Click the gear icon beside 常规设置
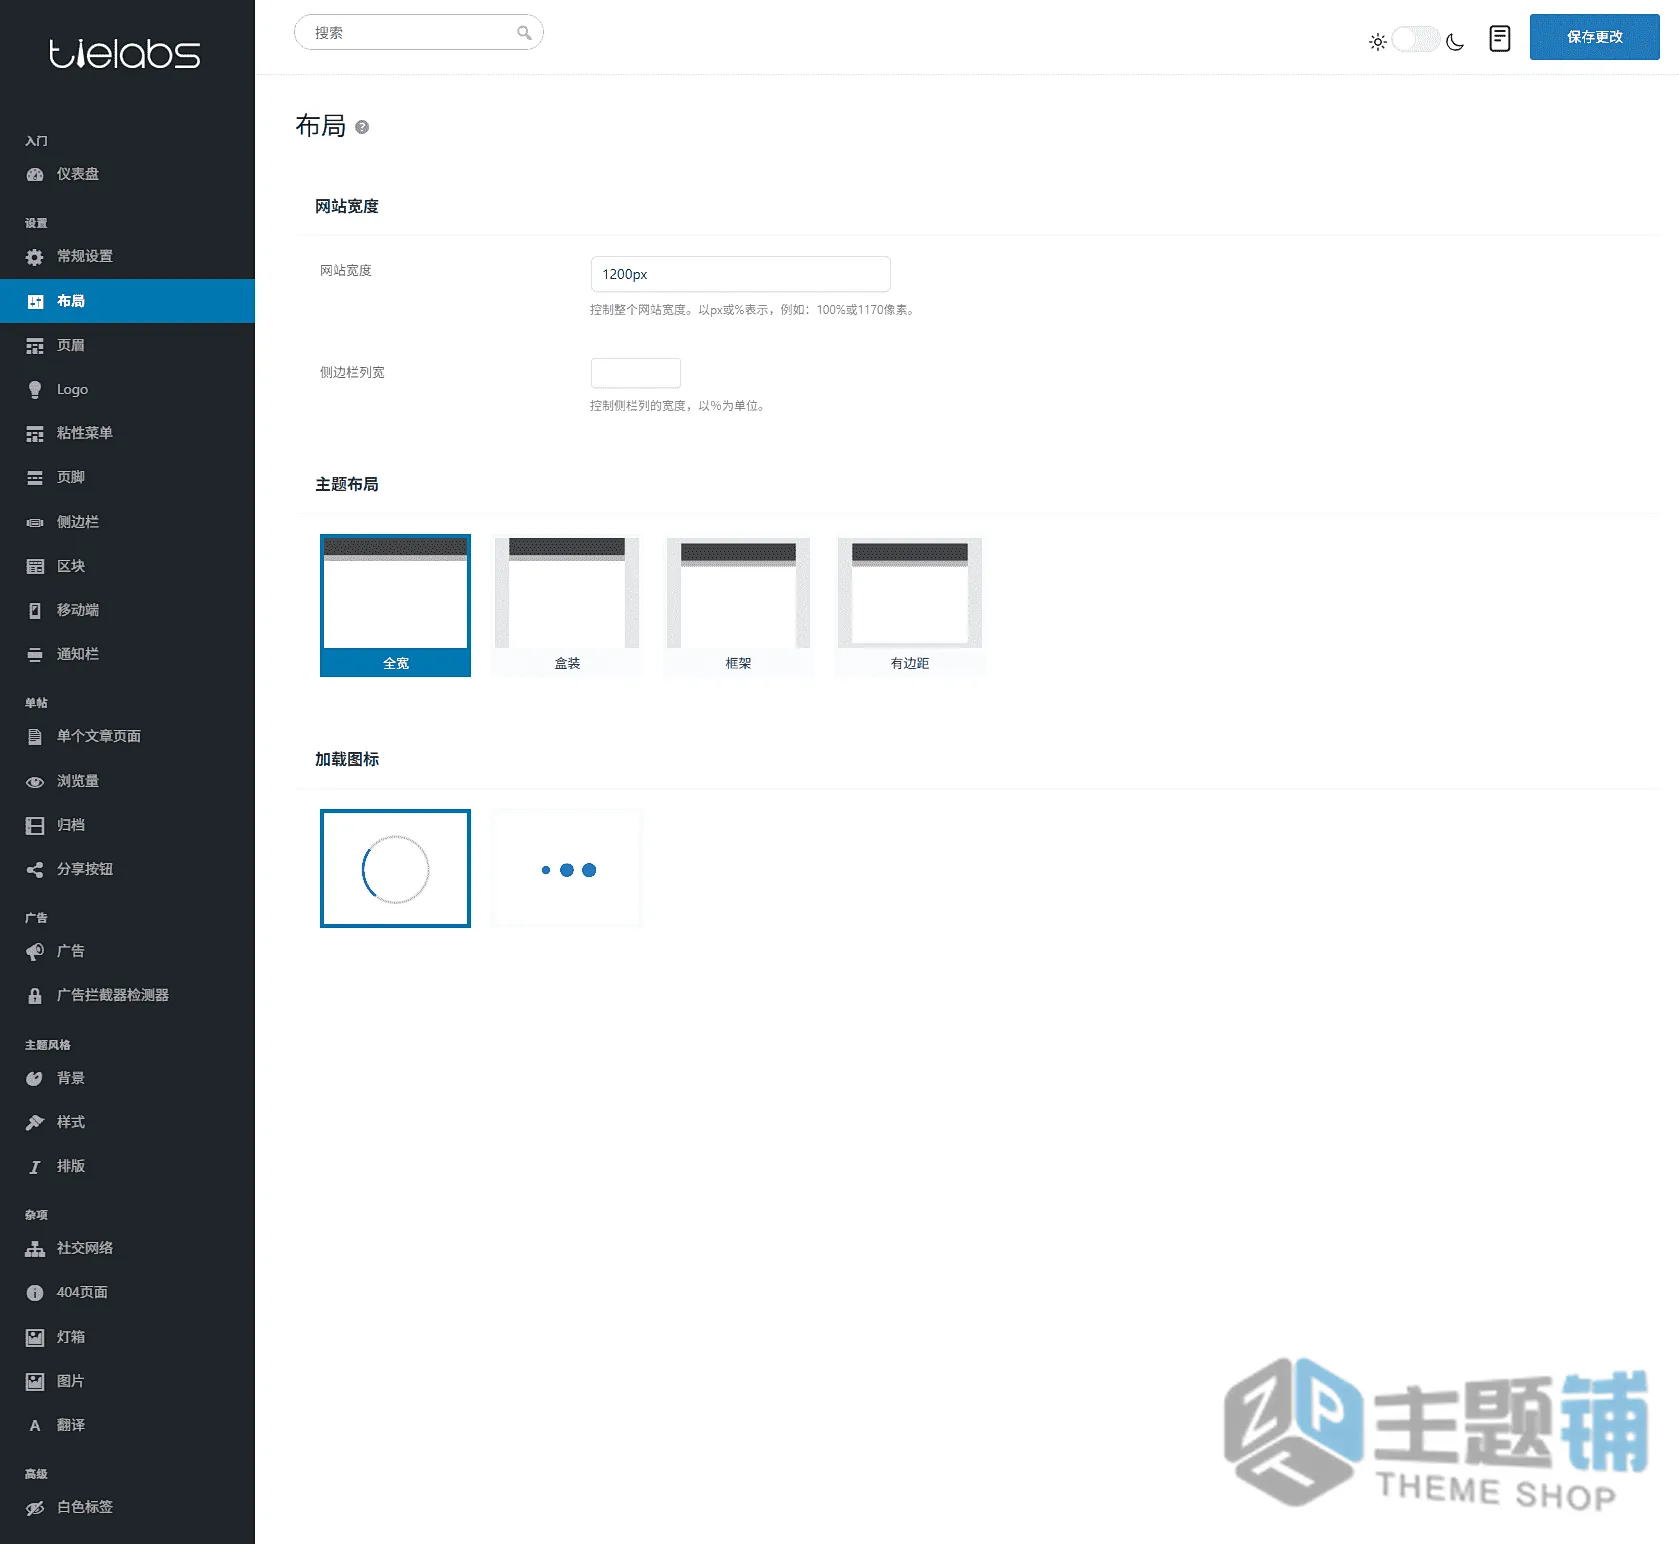 [35, 257]
